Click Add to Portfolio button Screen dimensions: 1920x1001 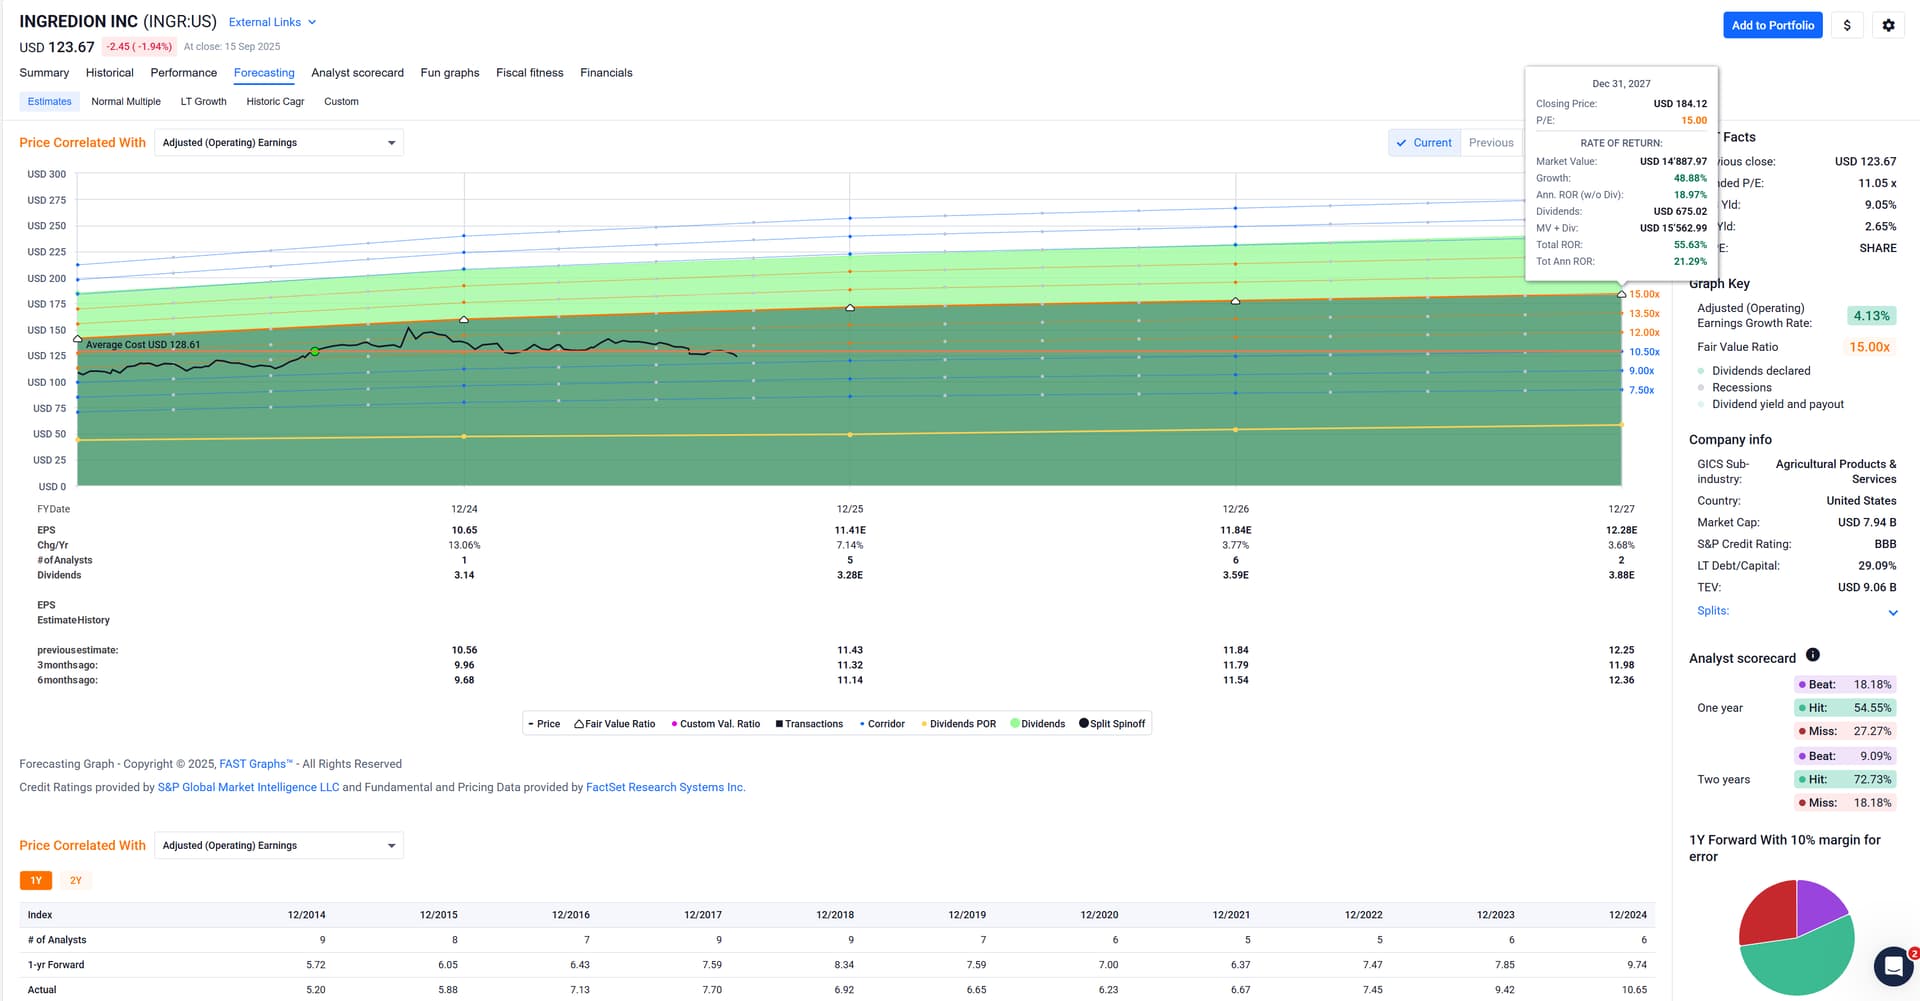[1772, 25]
